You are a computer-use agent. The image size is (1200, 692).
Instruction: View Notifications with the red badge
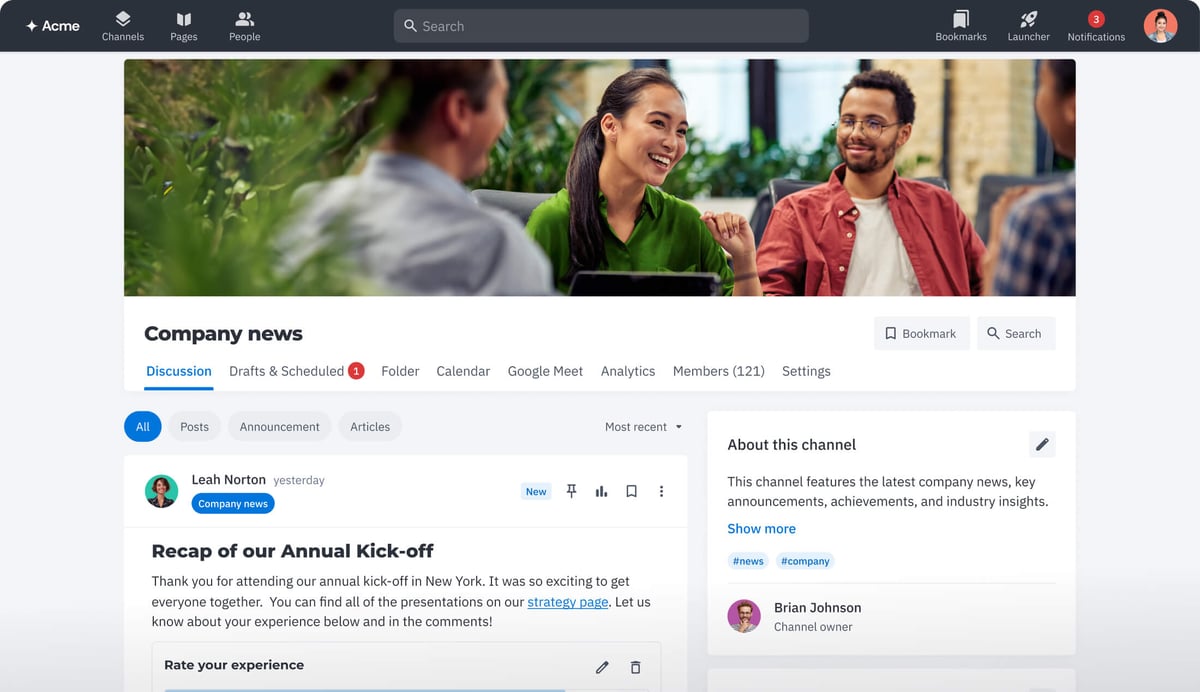(1095, 26)
